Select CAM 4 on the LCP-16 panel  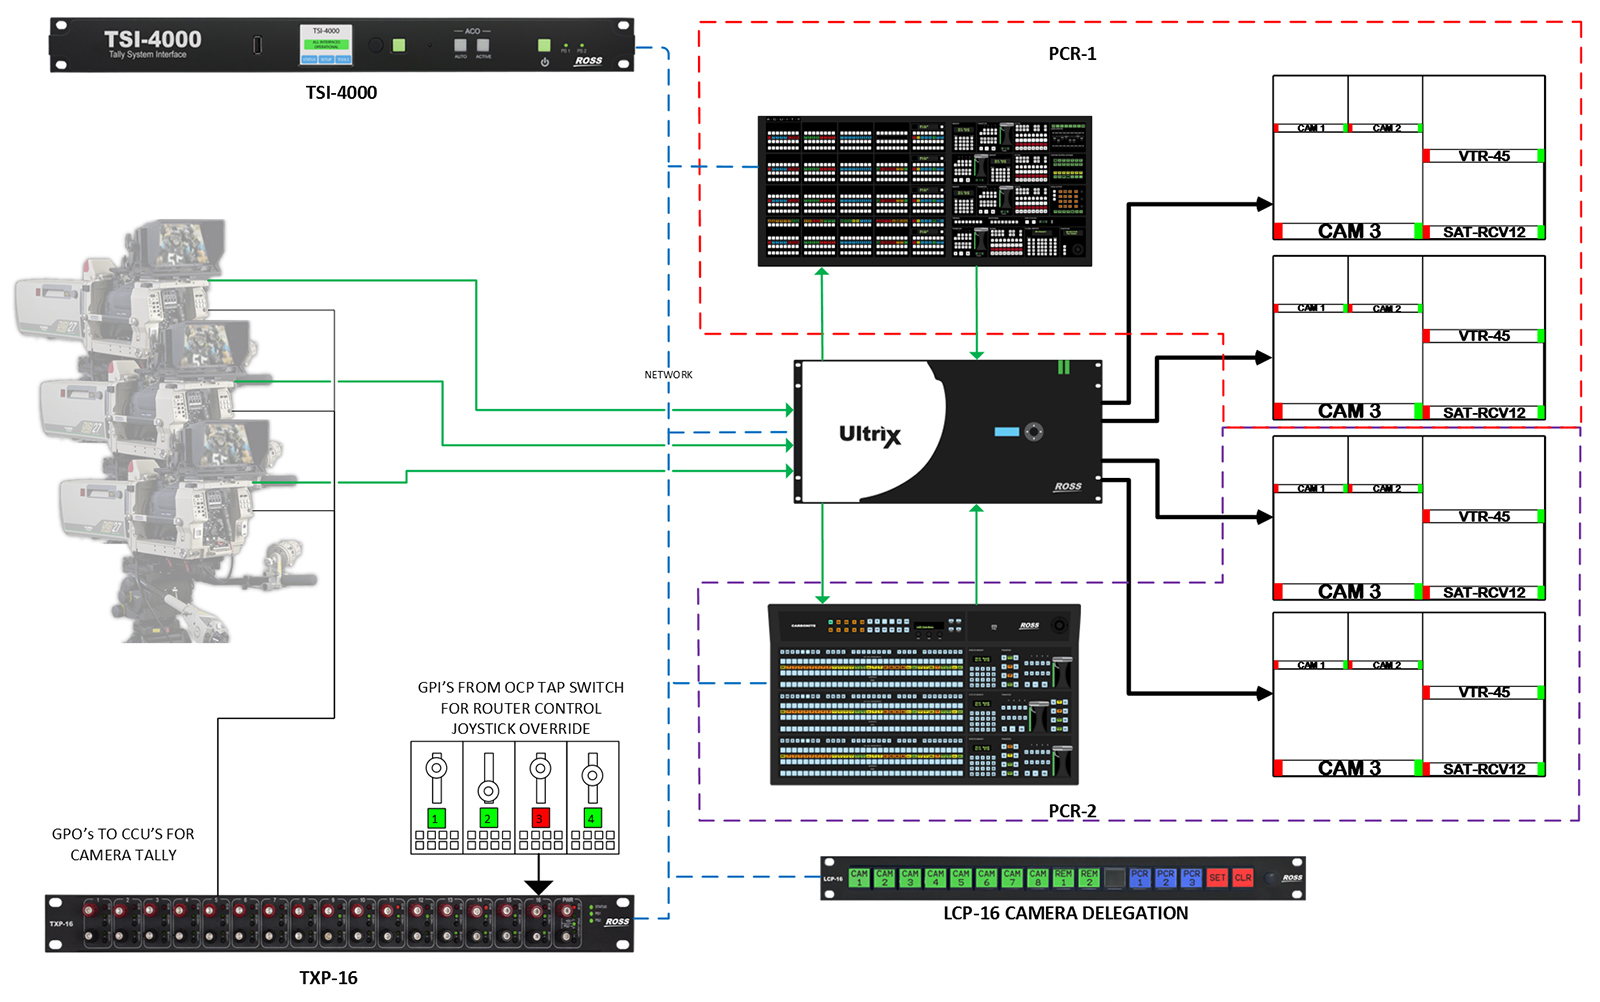(x=935, y=878)
